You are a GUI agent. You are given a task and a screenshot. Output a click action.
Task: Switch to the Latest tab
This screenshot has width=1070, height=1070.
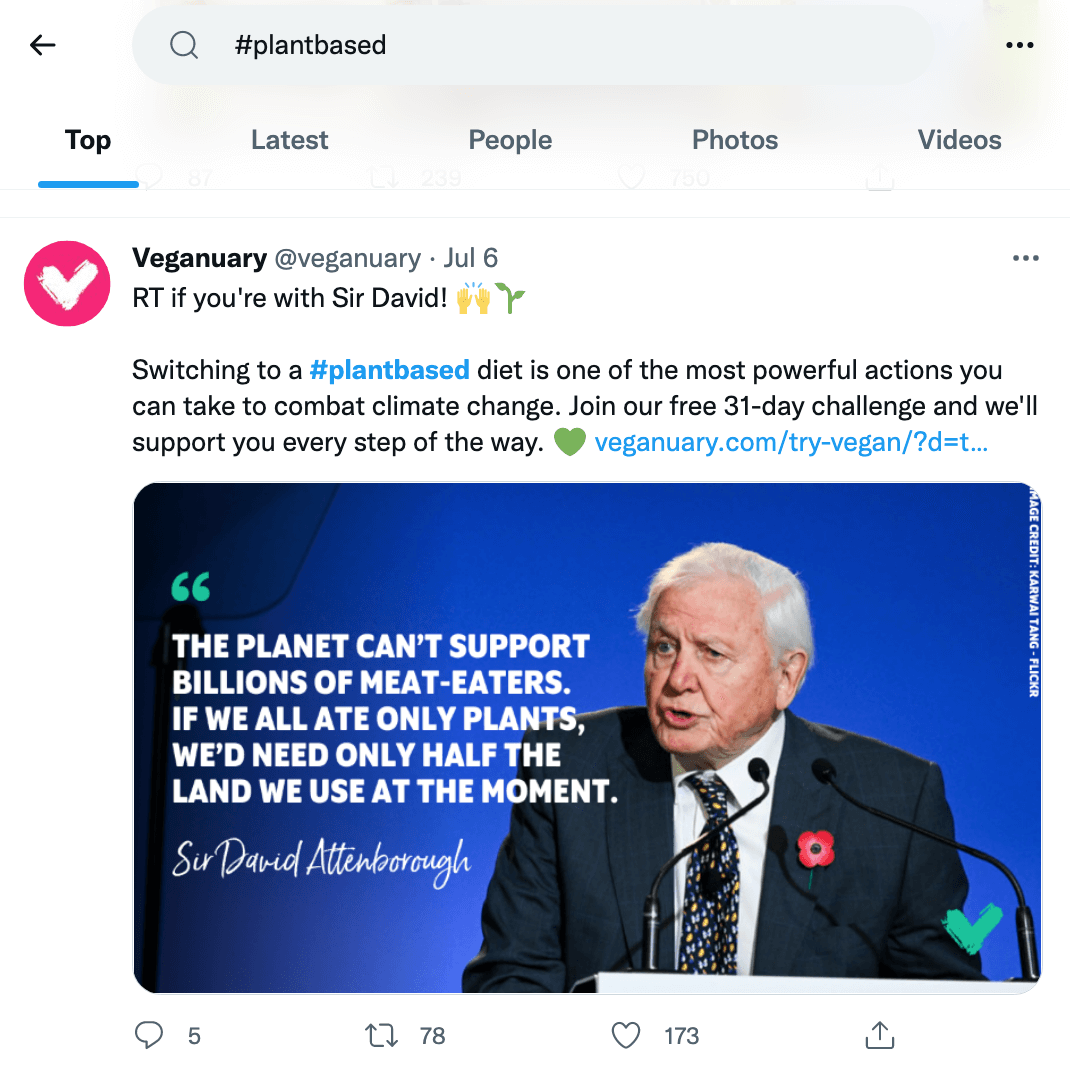(x=289, y=140)
